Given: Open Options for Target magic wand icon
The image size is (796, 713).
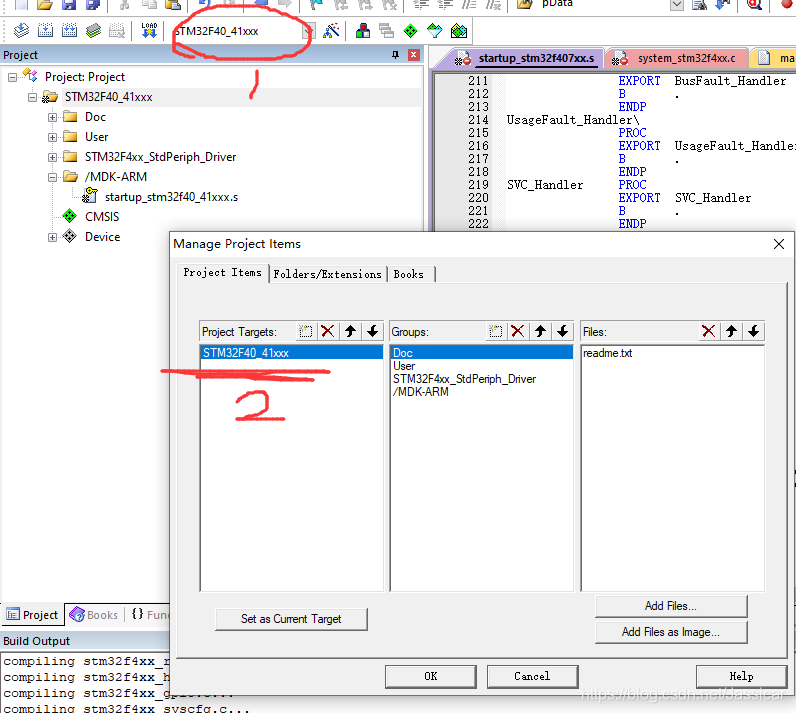Looking at the screenshot, I should pyautogui.click(x=331, y=31).
